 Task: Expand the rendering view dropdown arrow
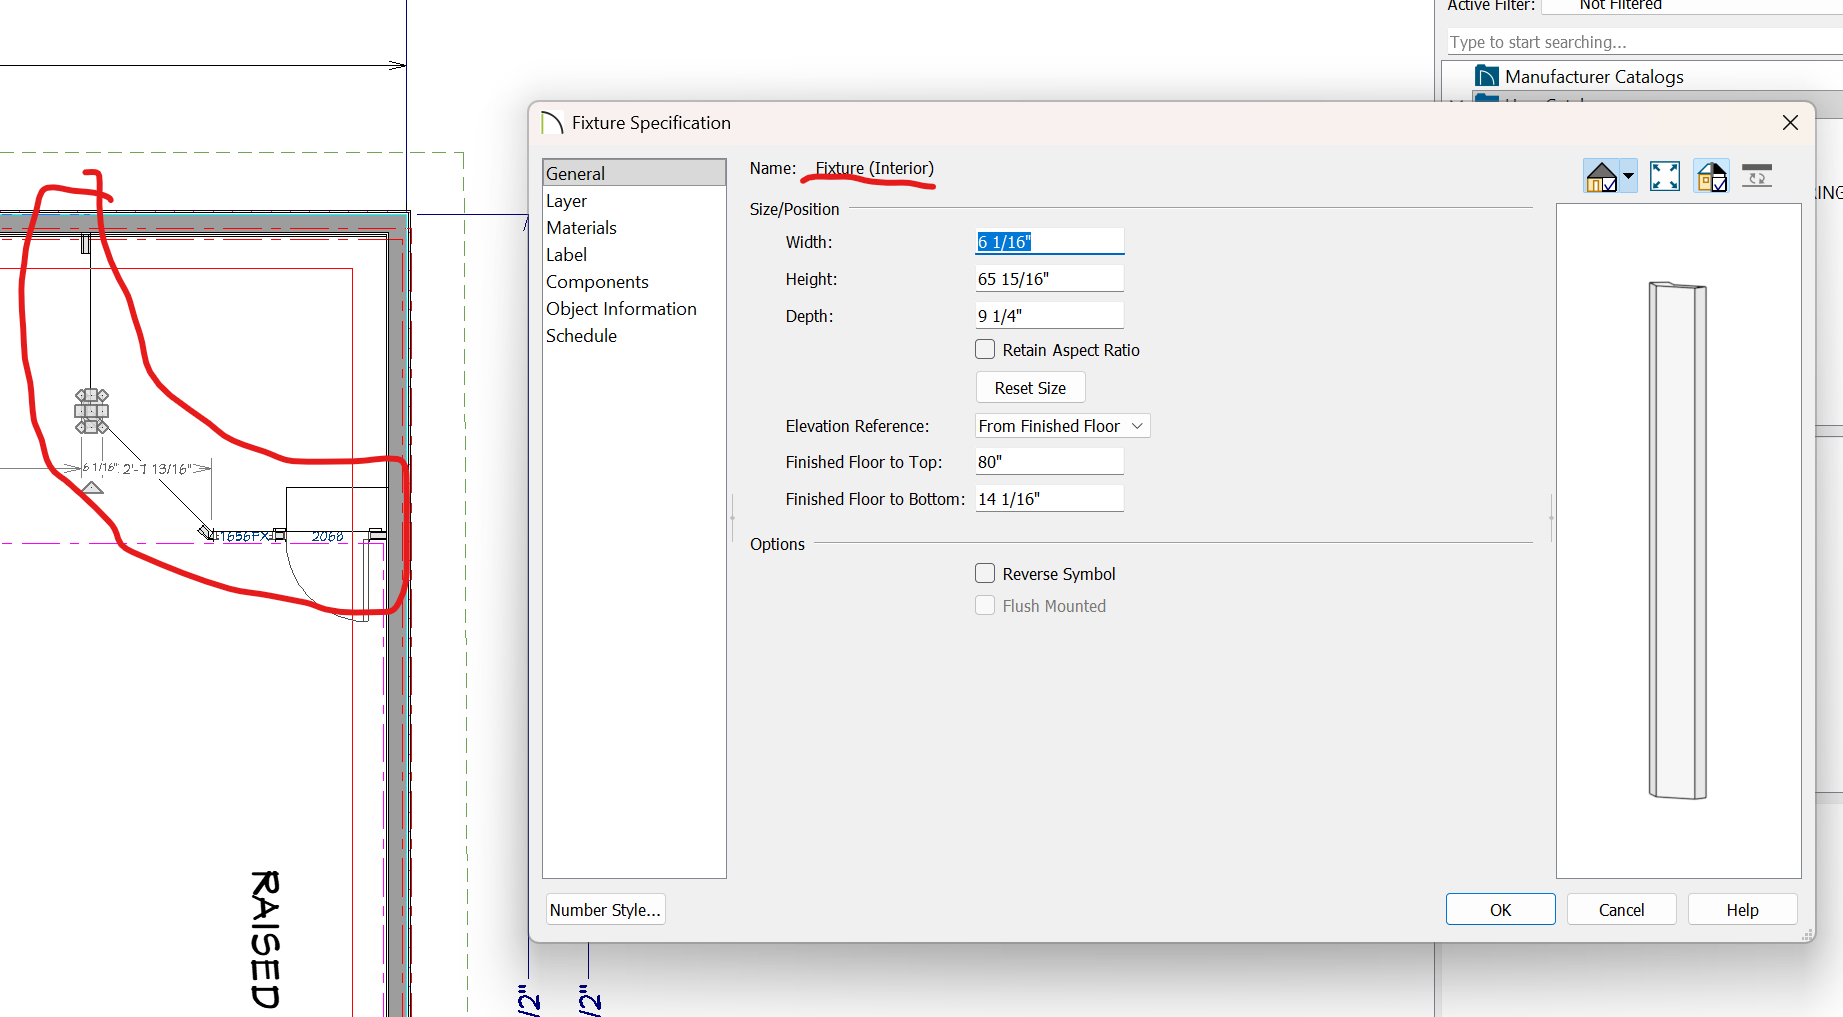[1628, 177]
